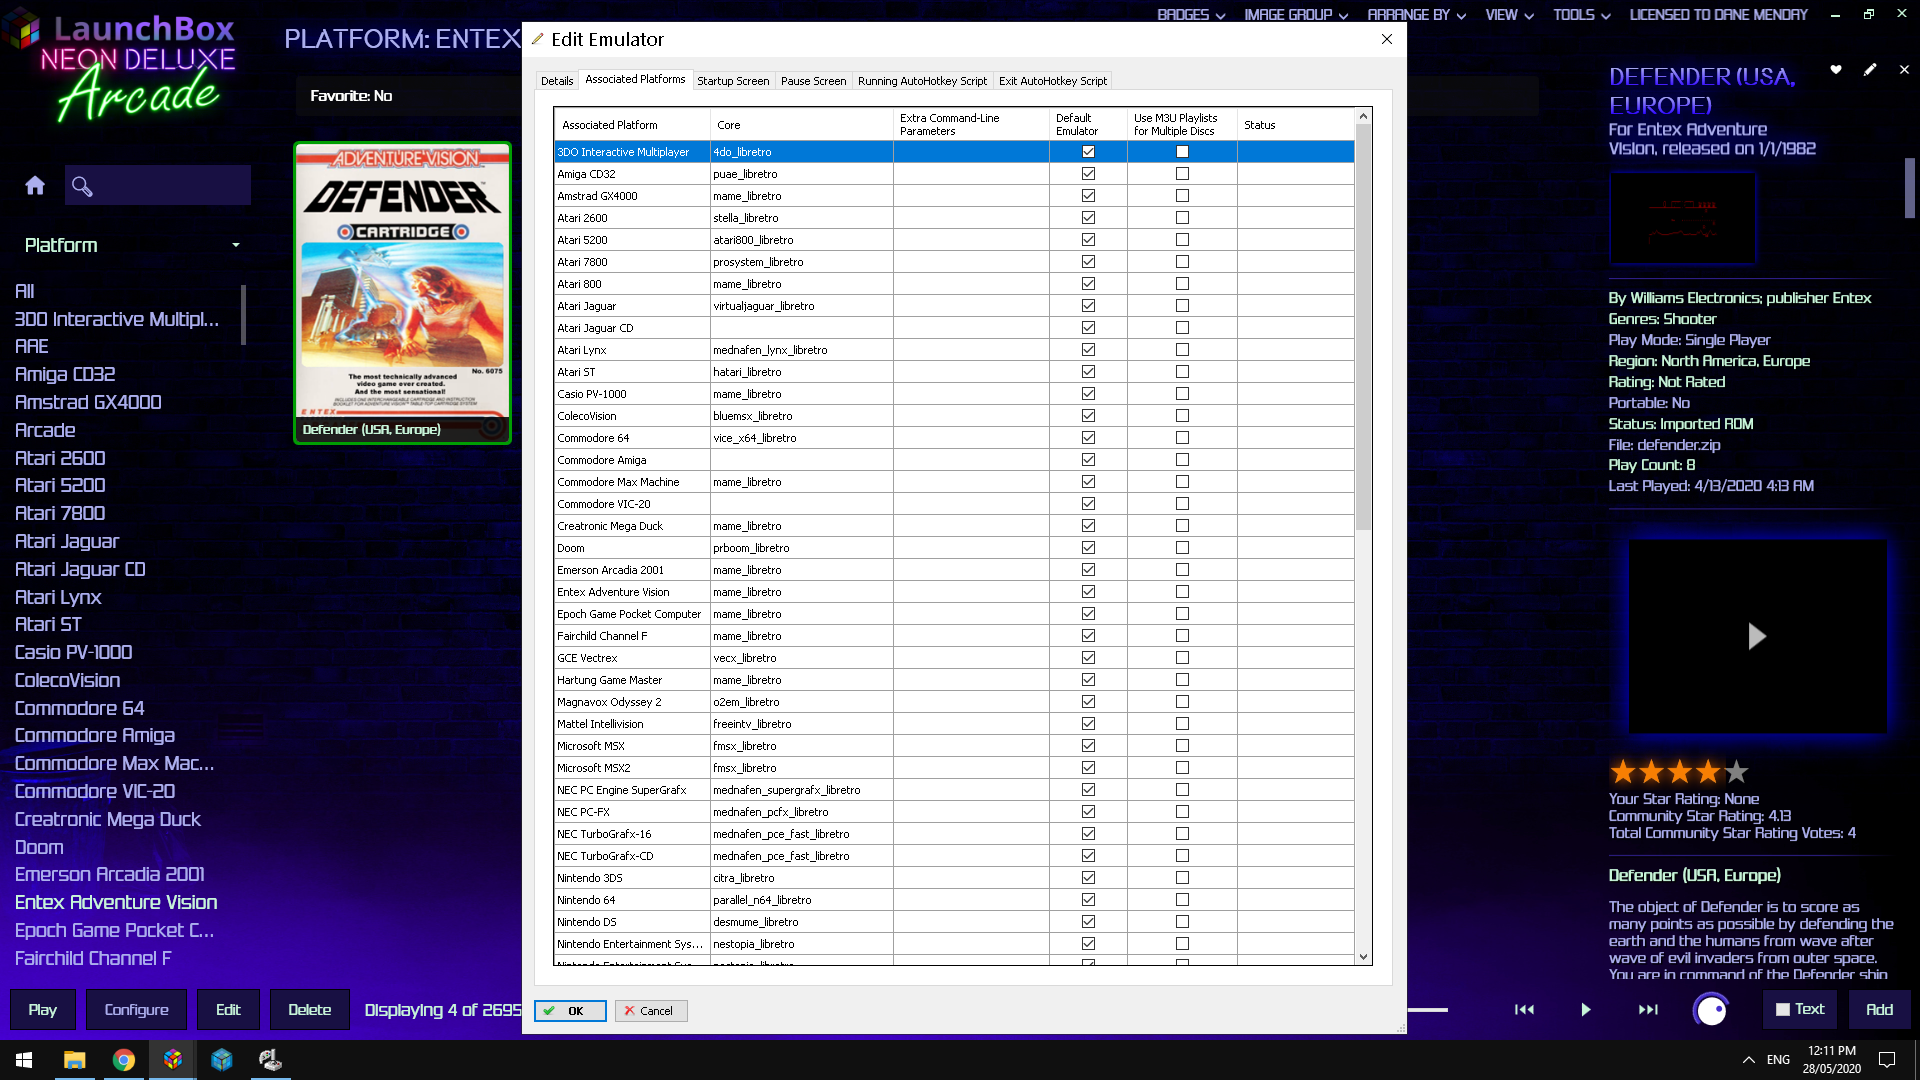Select the Defender box art thumbnail
Viewport: 1920px width, 1080px height.
pyautogui.click(x=402, y=292)
